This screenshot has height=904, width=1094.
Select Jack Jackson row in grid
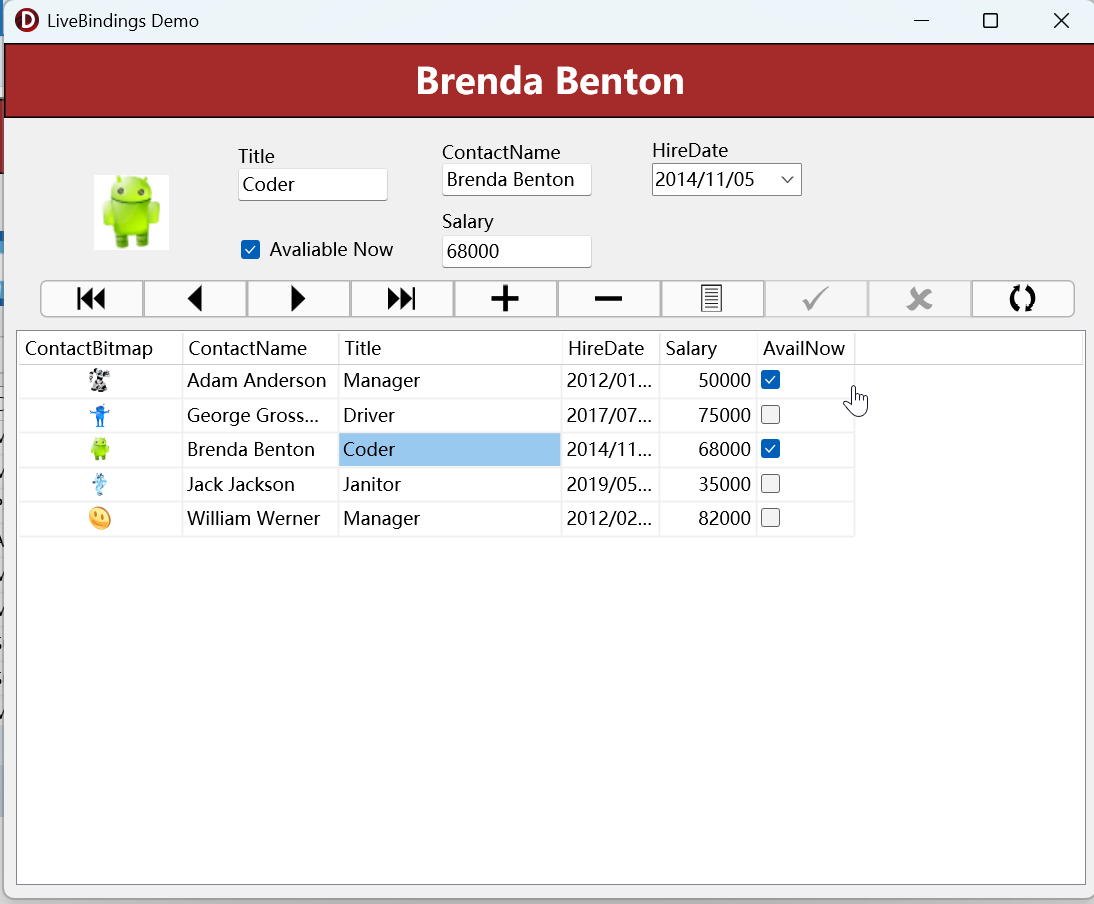(x=241, y=484)
